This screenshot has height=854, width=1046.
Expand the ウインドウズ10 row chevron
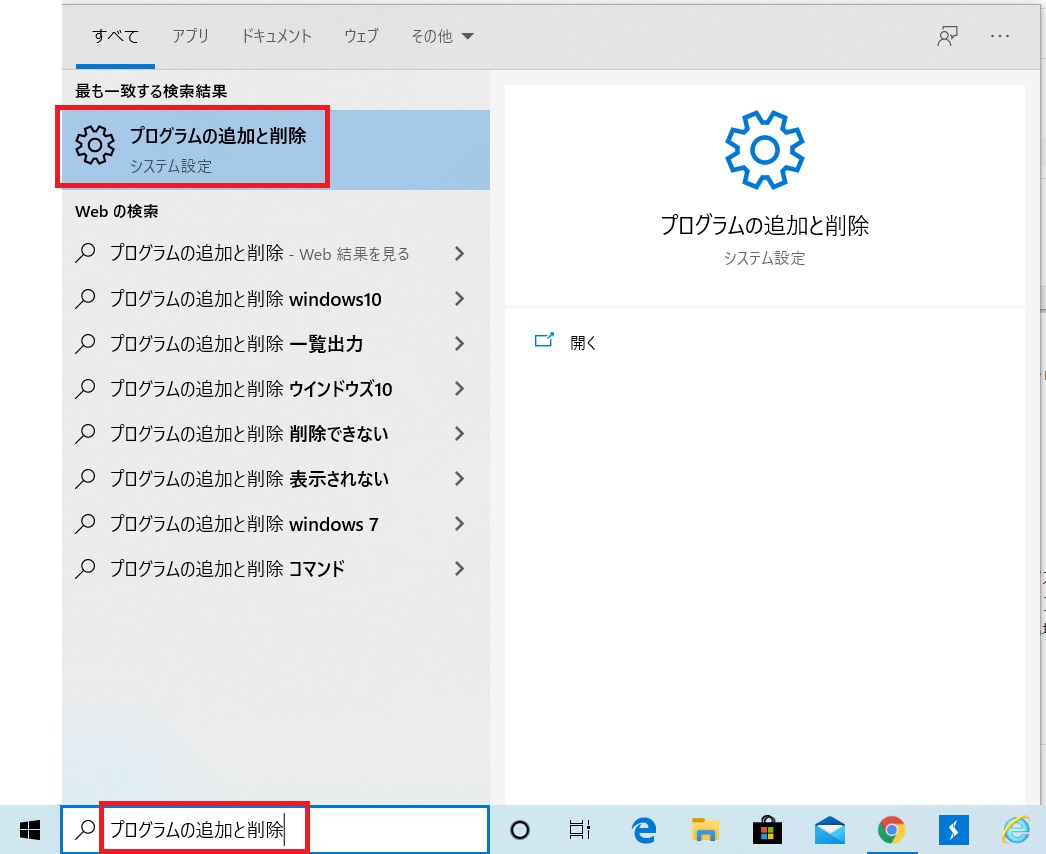point(459,389)
